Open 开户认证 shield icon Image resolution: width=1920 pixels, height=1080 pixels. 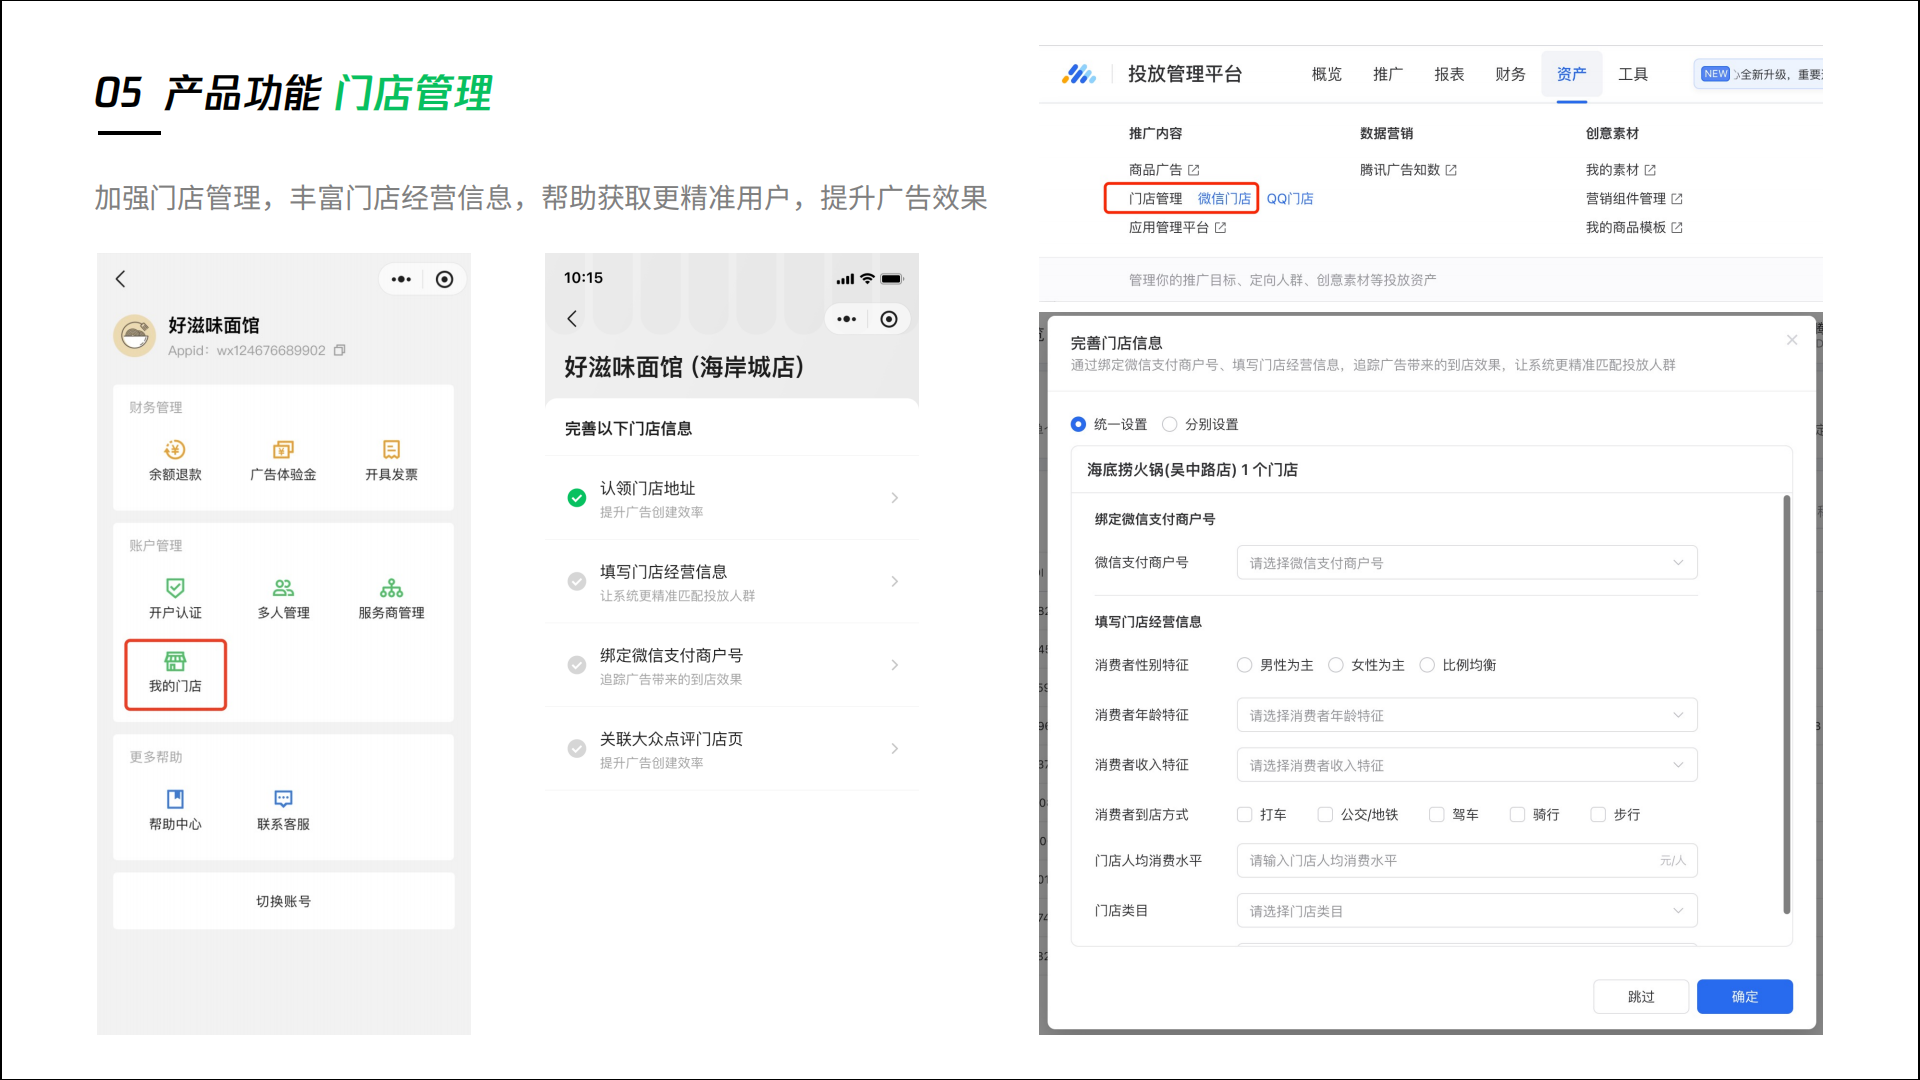[175, 588]
